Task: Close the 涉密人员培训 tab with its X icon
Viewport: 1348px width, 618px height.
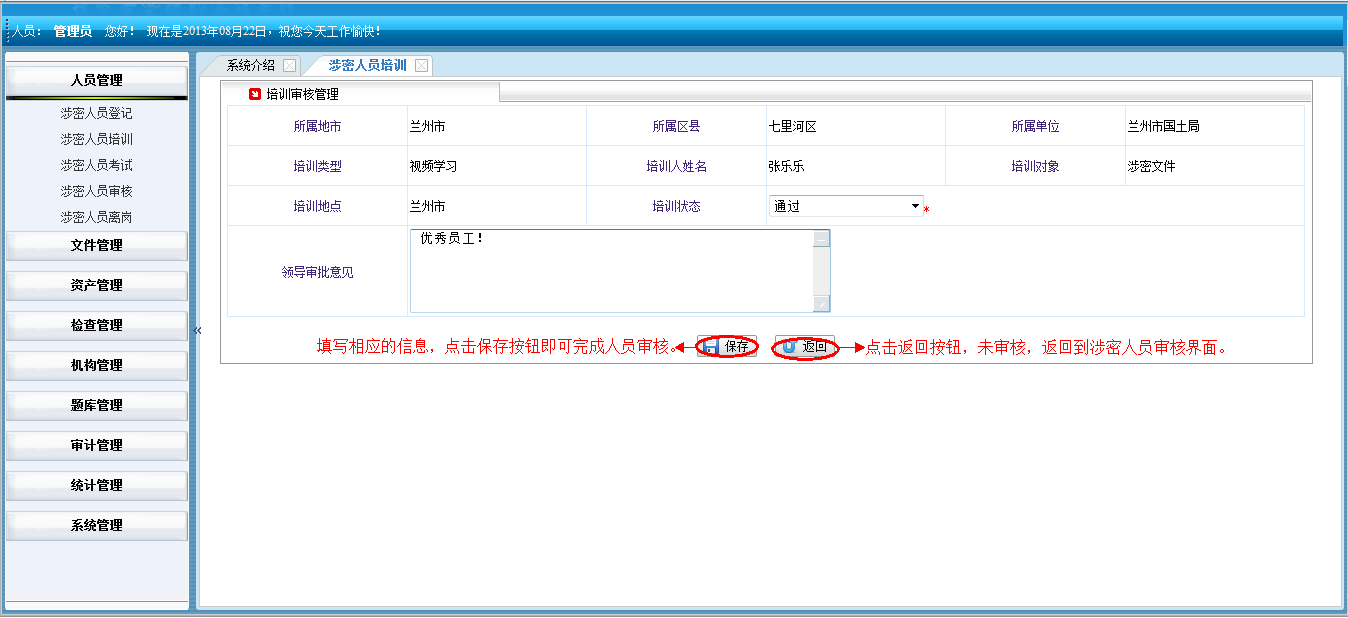Action: pos(422,66)
